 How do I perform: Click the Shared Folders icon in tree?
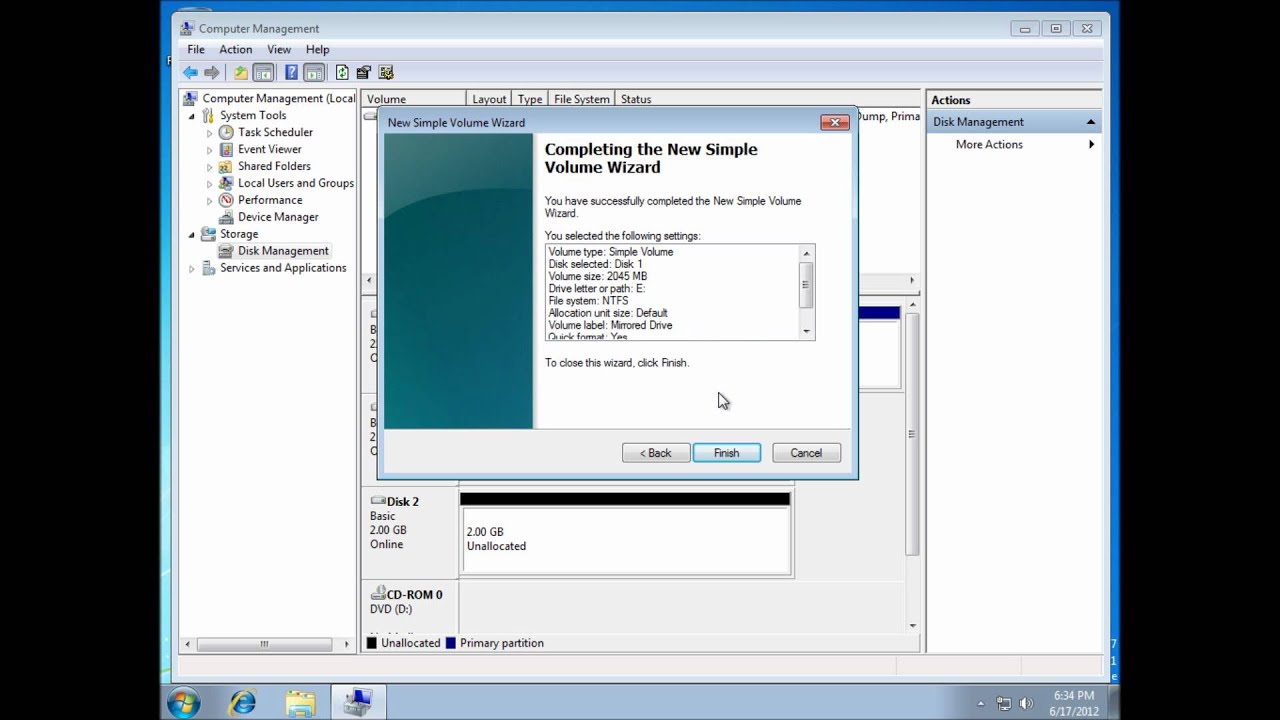point(226,166)
